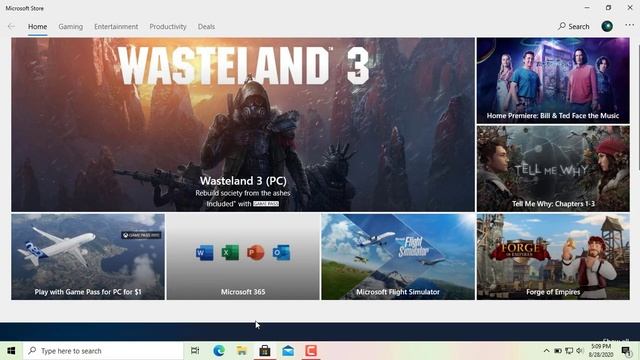Open the Microsoft 365 tile
The height and width of the screenshot is (360, 640).
(243, 257)
